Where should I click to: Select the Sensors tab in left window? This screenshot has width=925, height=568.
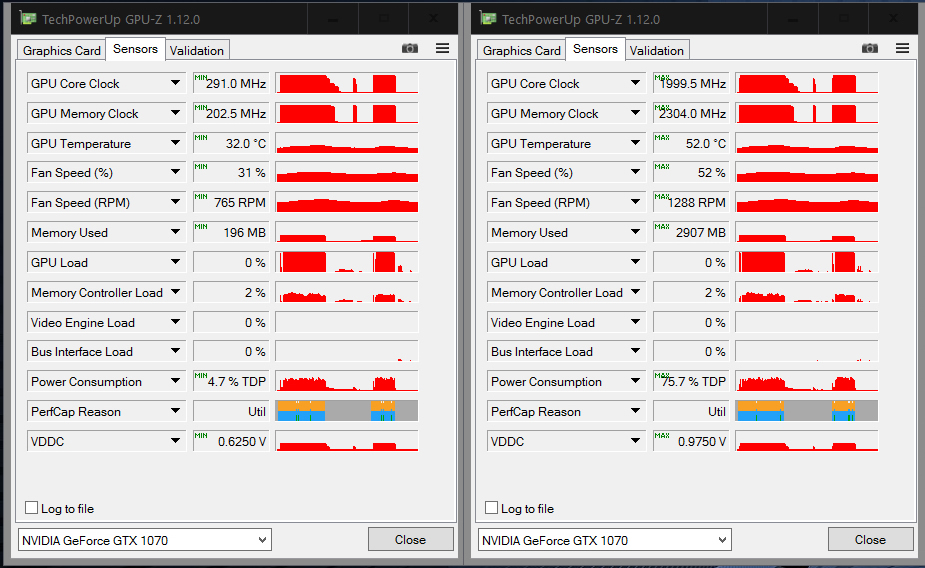click(x=135, y=49)
